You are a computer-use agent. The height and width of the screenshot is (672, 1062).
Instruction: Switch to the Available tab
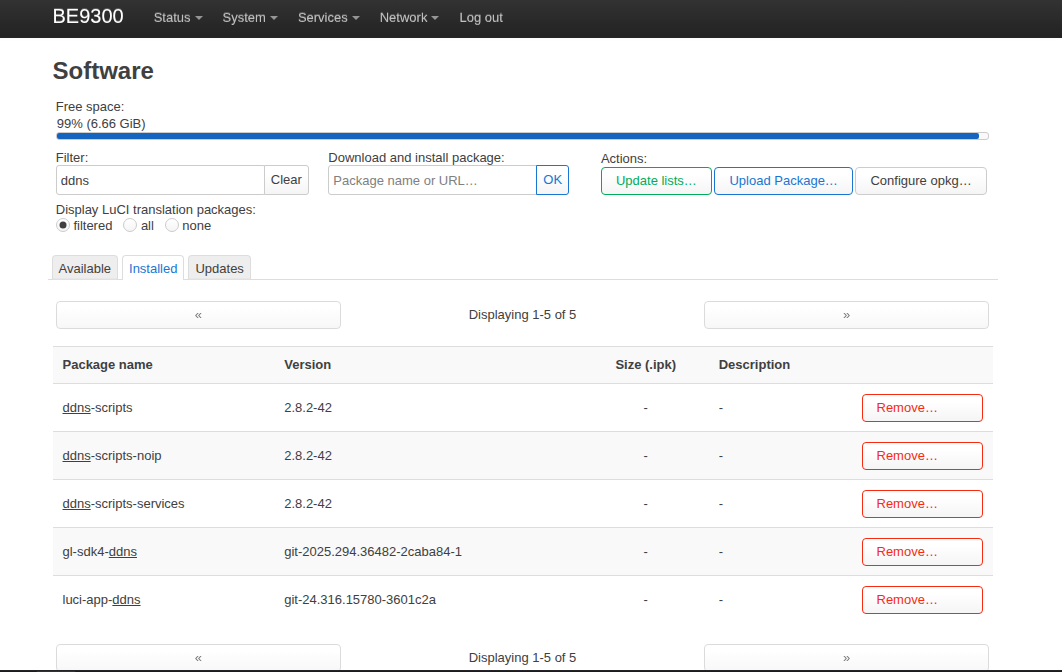85,268
